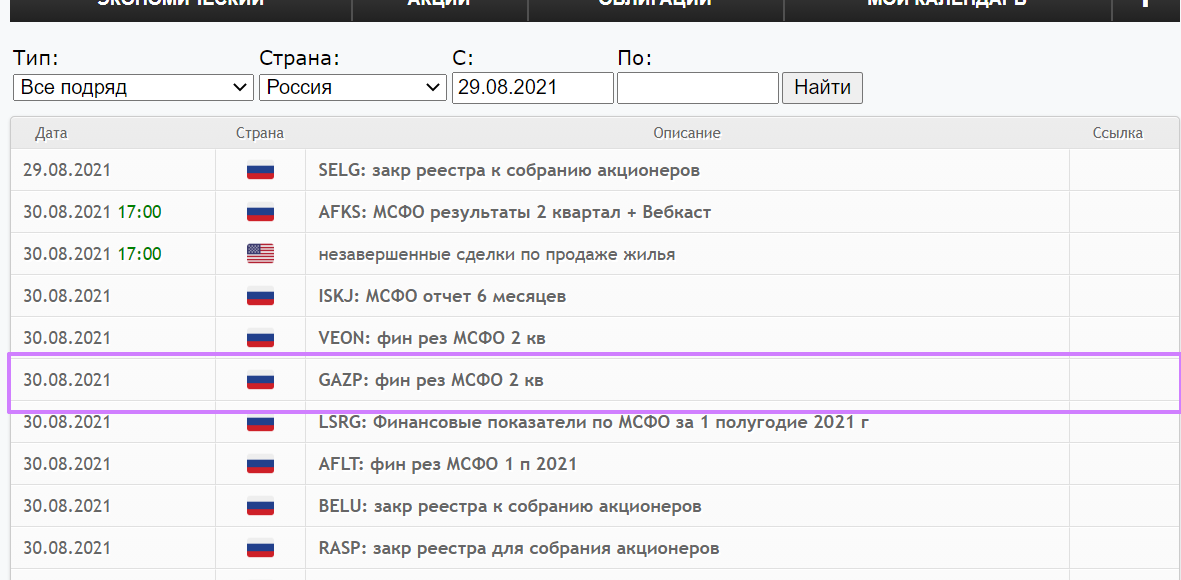Click the Russian flag in BELU row
1181x580 pixels.
click(261, 507)
